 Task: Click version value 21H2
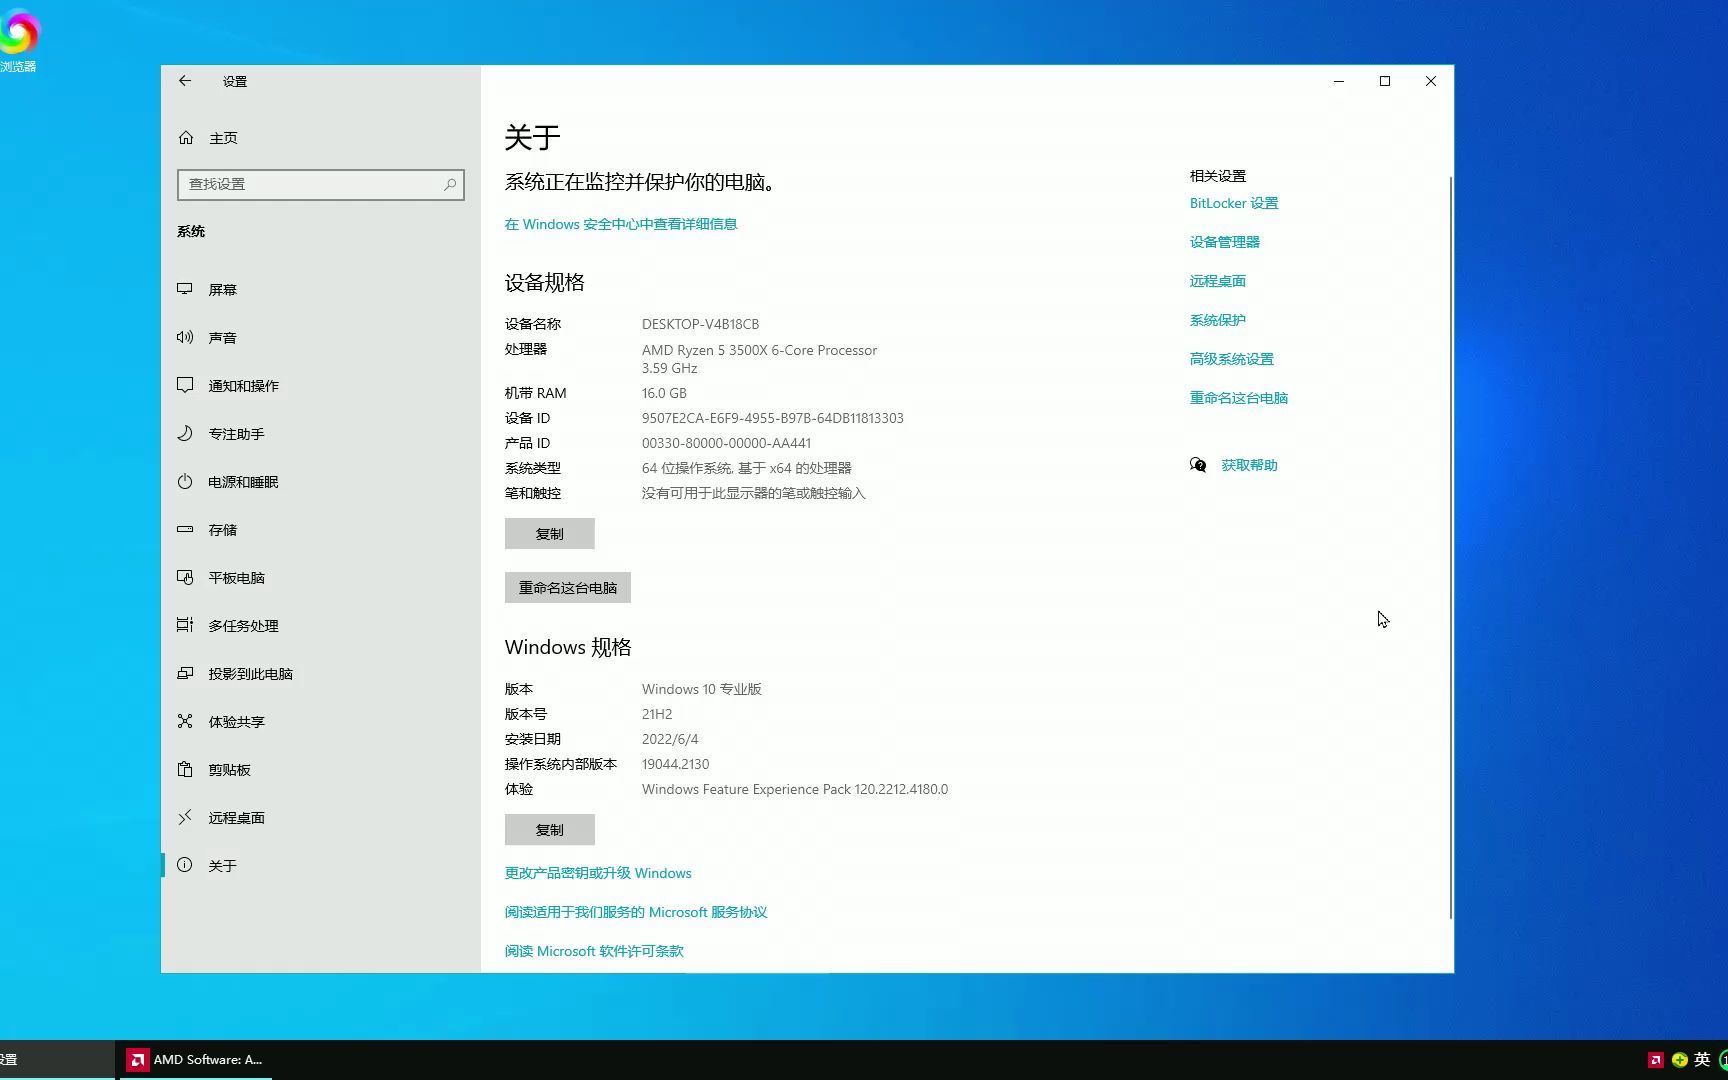tap(657, 714)
